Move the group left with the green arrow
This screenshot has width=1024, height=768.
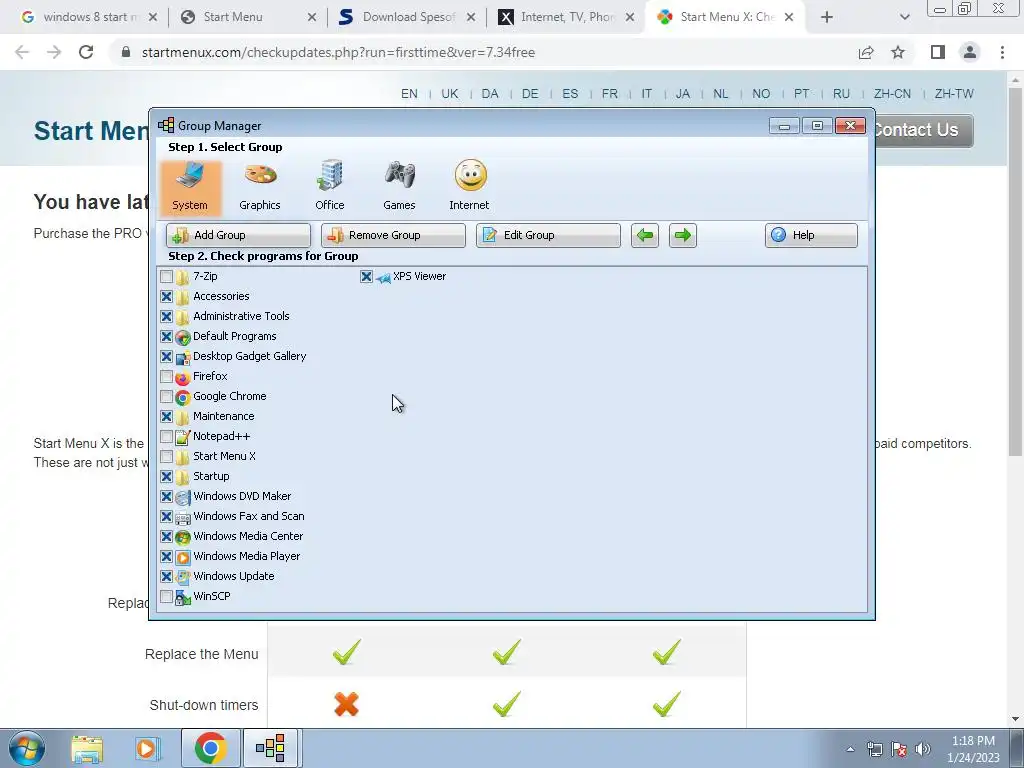point(645,235)
